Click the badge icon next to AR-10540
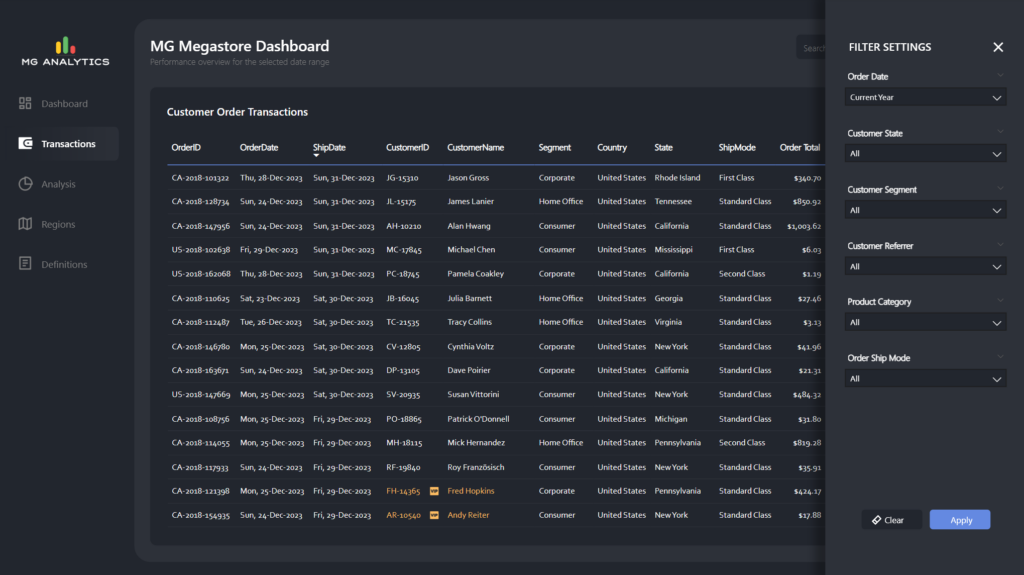This screenshot has height=575, width=1024. pyautogui.click(x=434, y=515)
